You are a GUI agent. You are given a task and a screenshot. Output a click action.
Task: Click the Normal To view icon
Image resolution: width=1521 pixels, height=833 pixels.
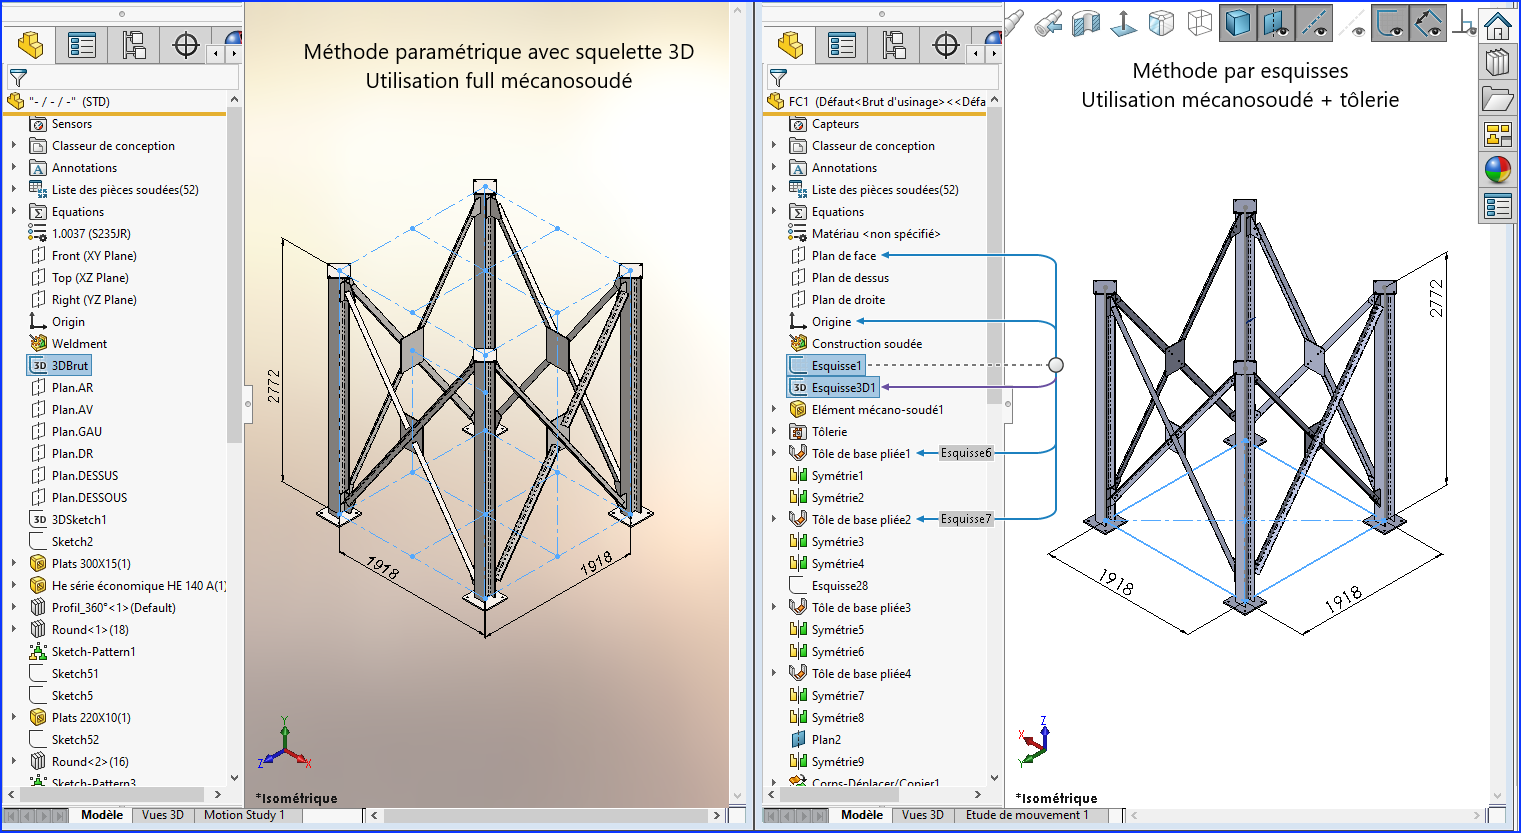[1124, 23]
